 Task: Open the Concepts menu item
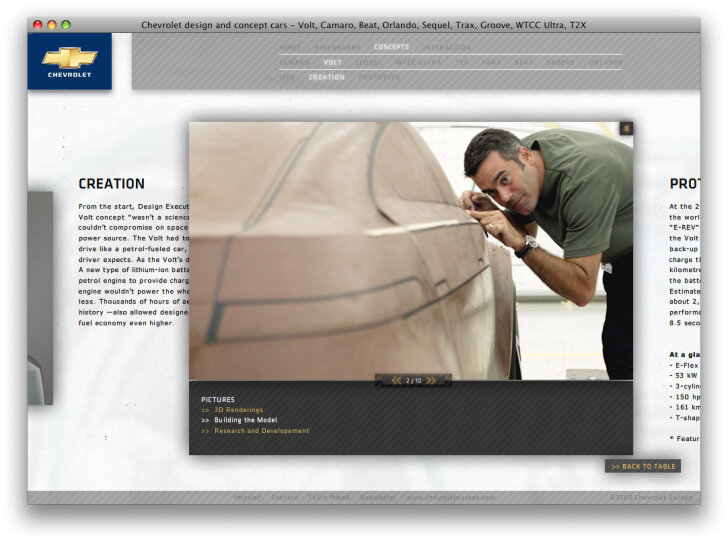pos(391,47)
